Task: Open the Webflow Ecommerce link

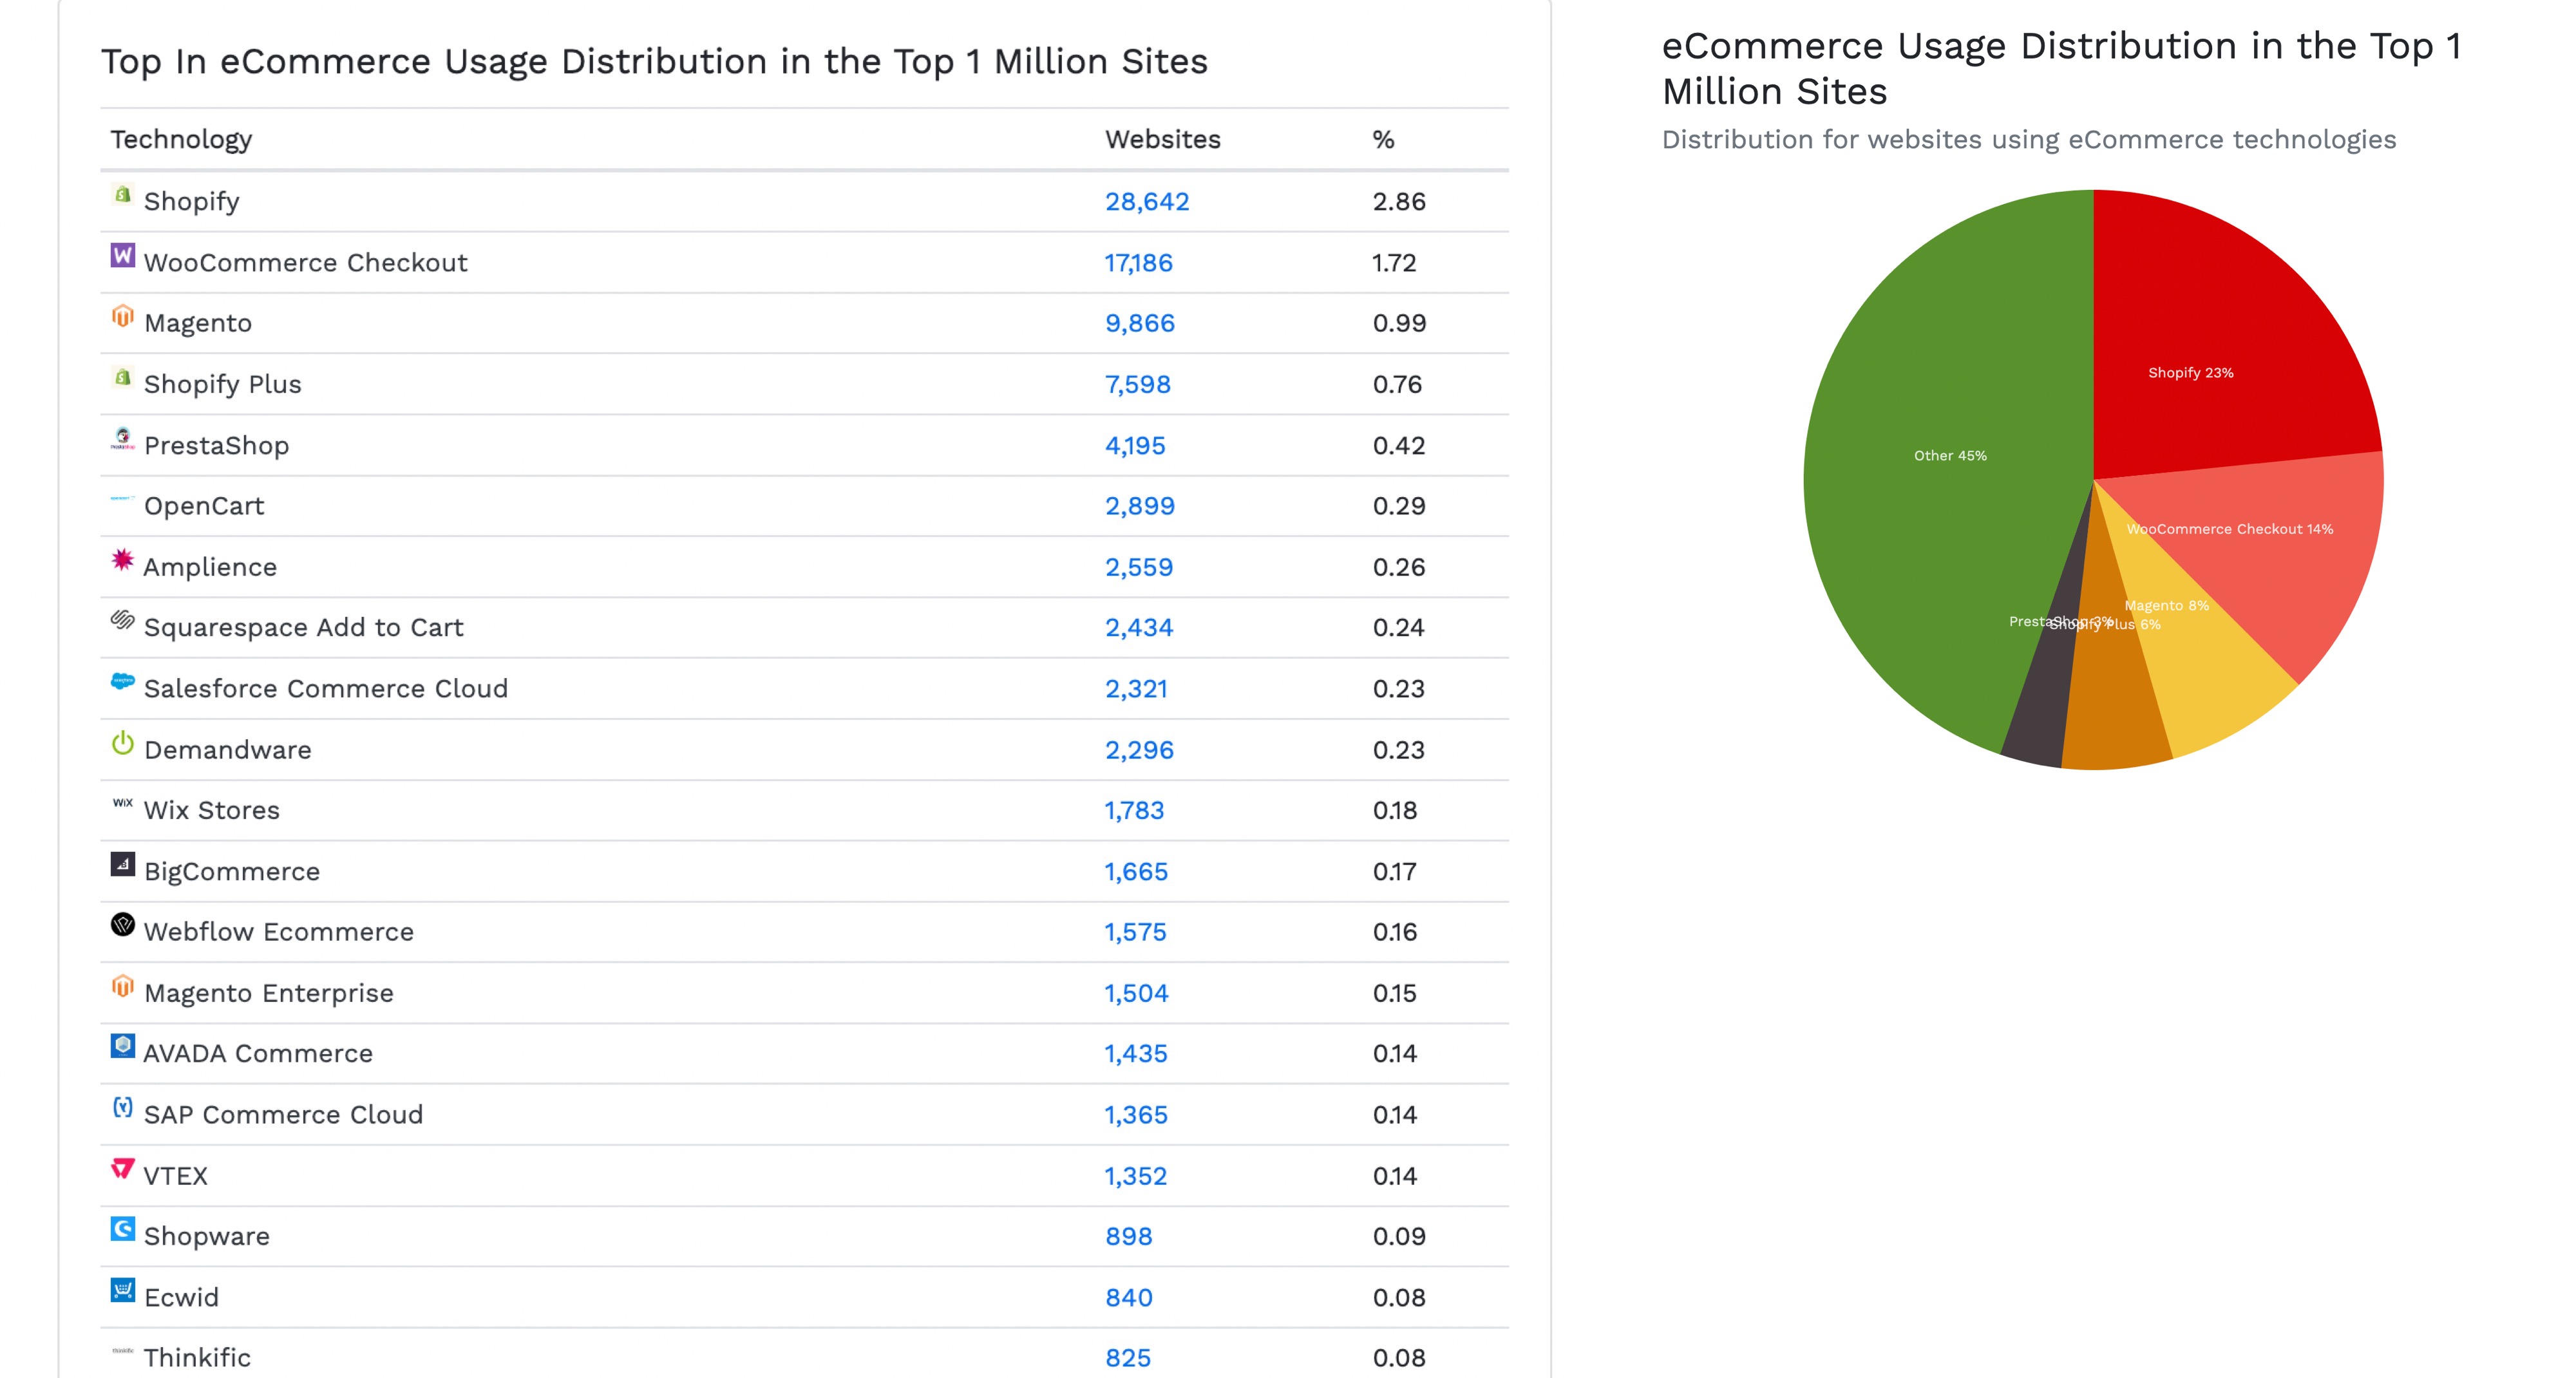Action: click(279, 932)
